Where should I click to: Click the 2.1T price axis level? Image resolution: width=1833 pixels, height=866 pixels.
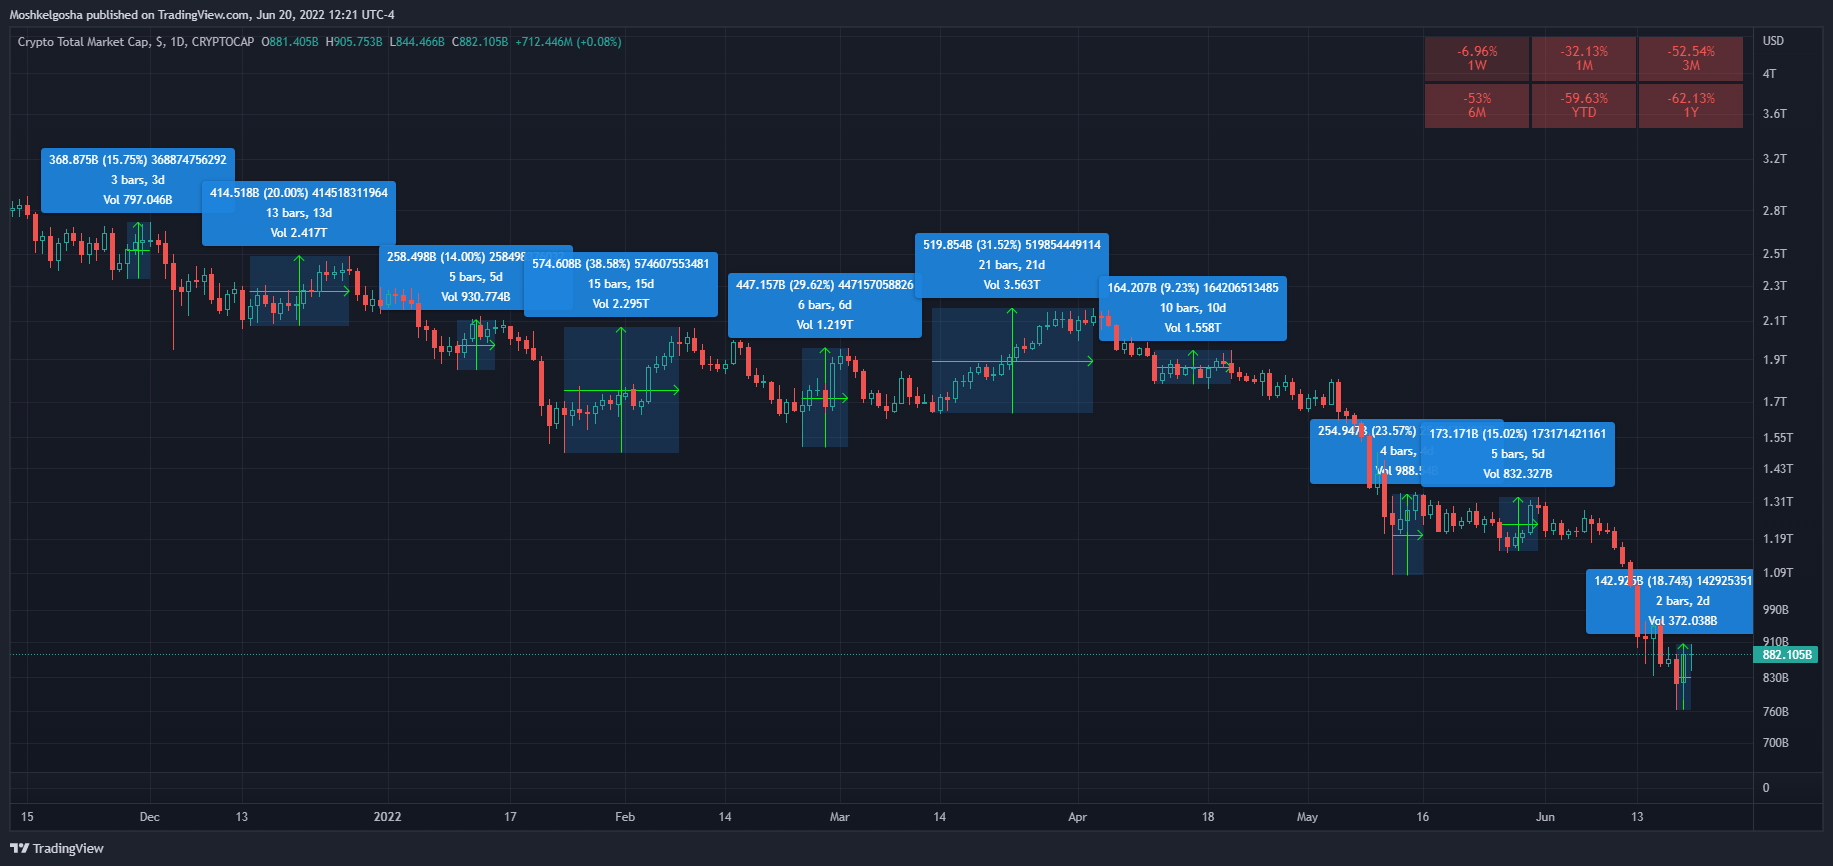(1775, 321)
